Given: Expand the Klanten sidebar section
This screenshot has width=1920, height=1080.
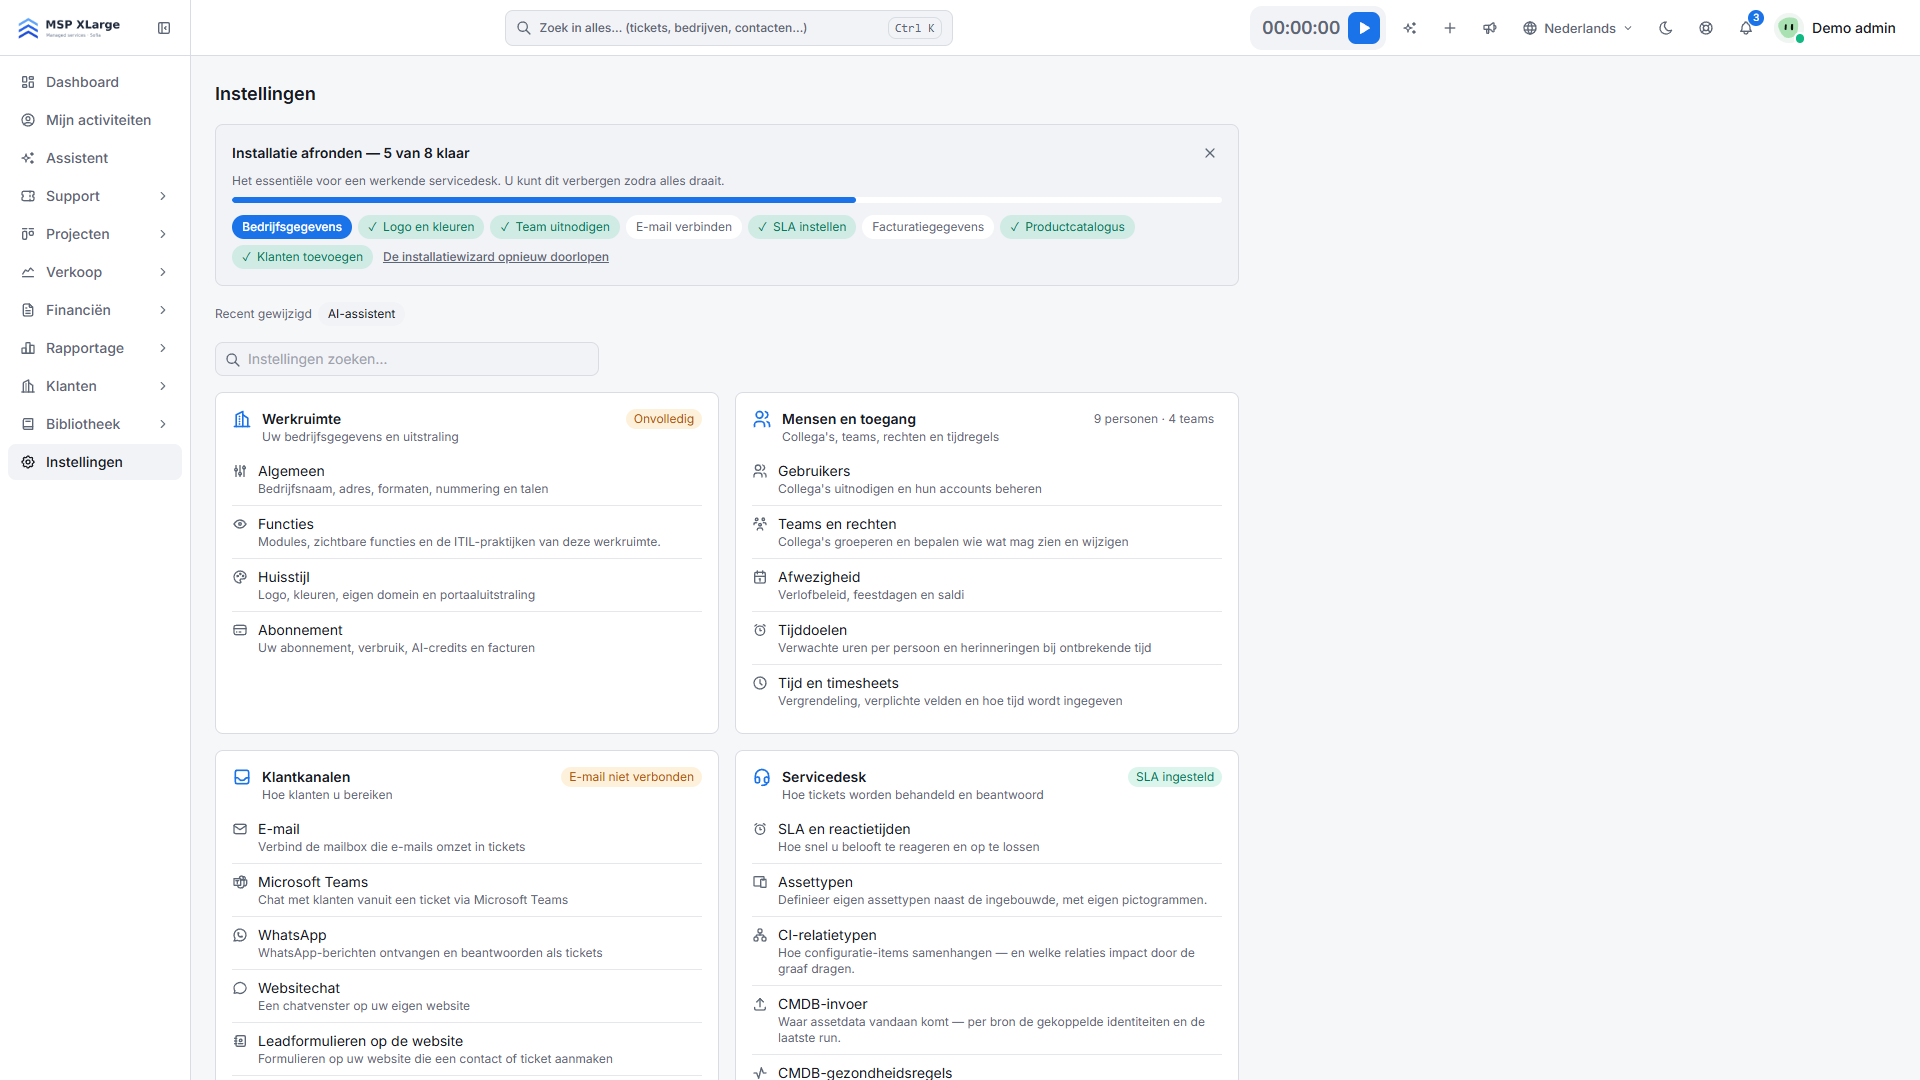Looking at the screenshot, I should coord(95,386).
